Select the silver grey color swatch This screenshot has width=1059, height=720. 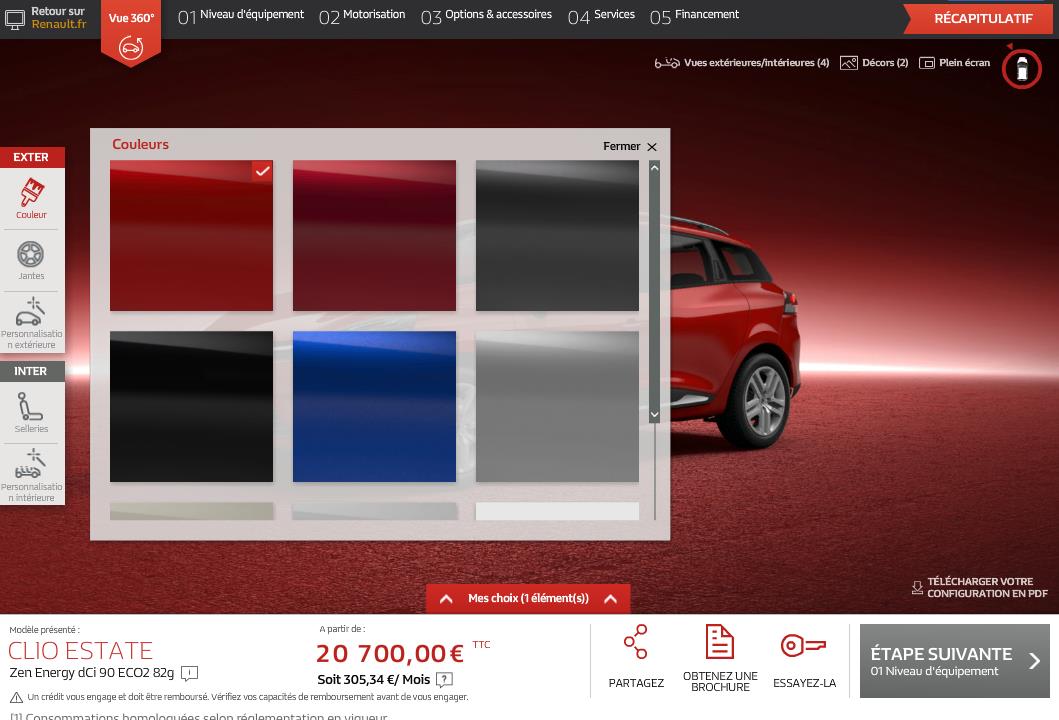(x=557, y=407)
